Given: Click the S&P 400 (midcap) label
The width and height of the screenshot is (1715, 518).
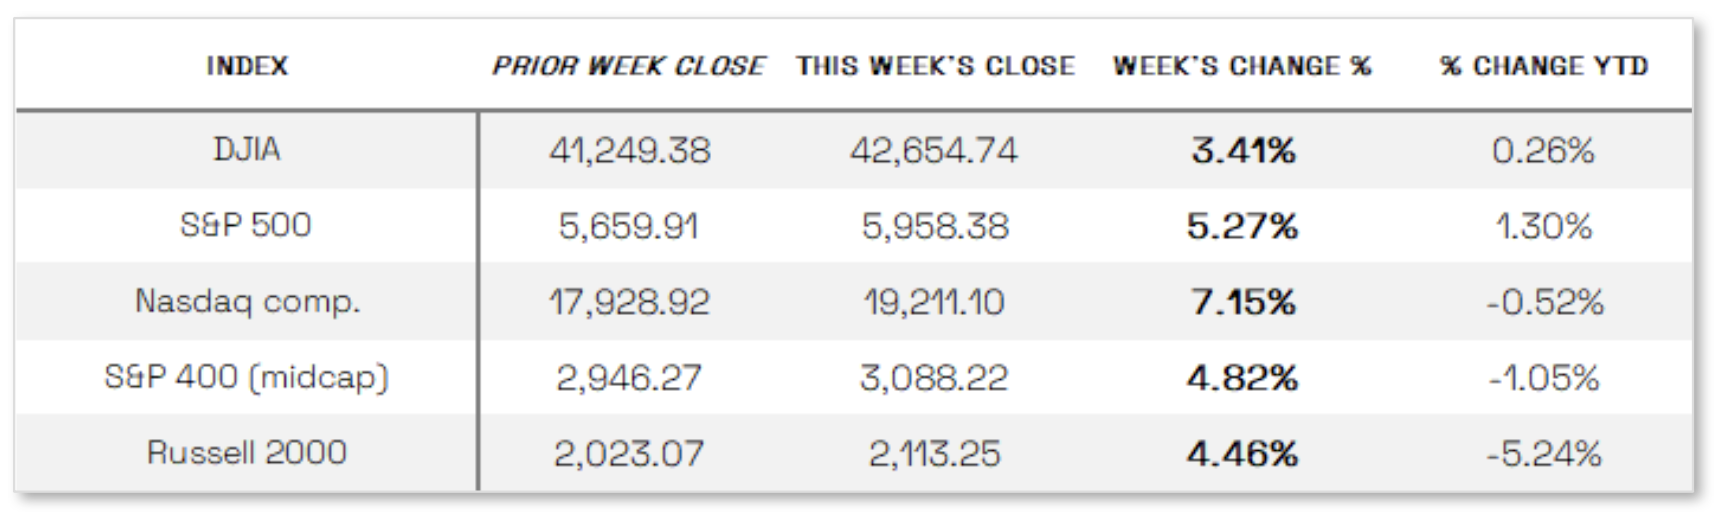Looking at the screenshot, I should click(x=246, y=377).
